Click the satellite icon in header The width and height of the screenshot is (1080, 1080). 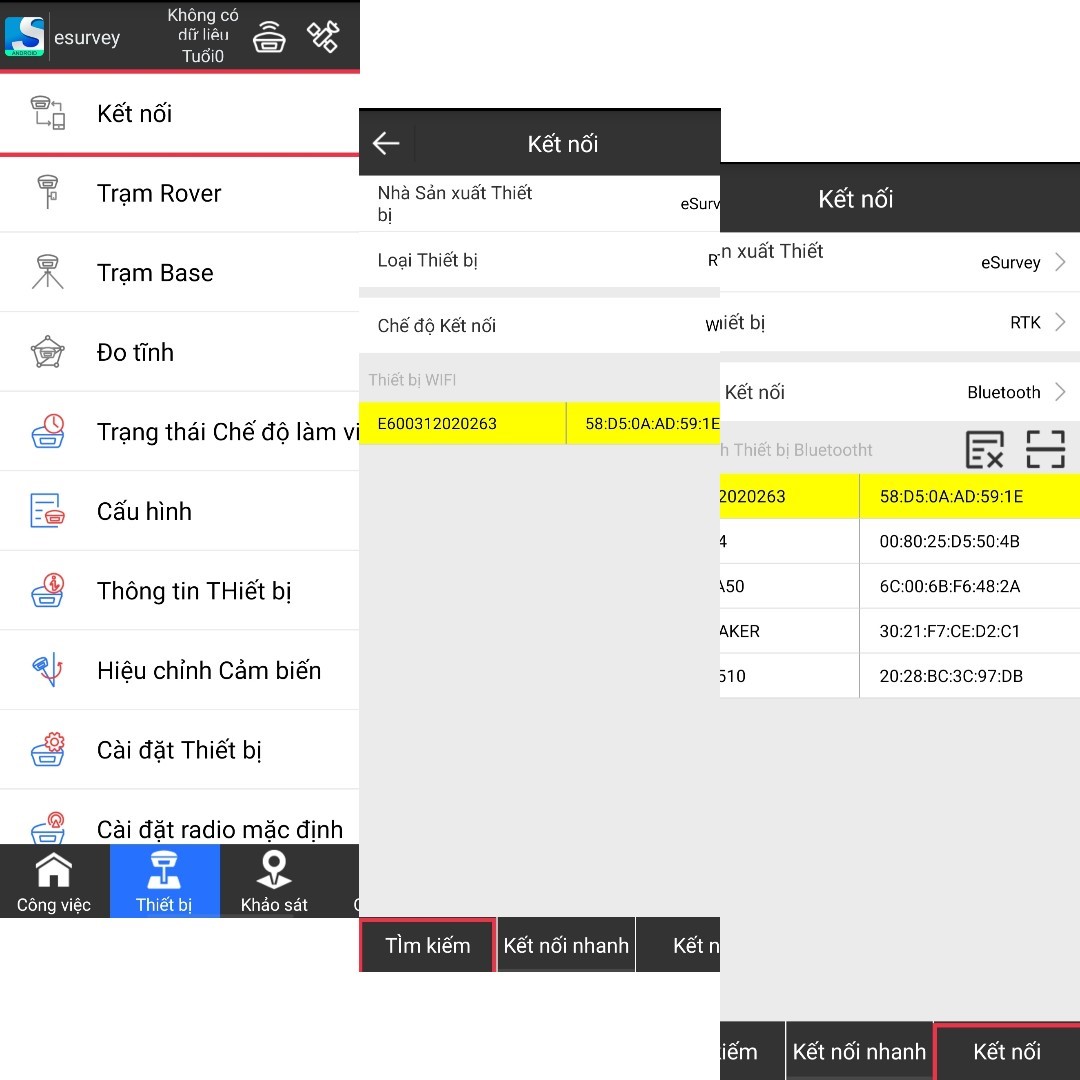point(323,37)
